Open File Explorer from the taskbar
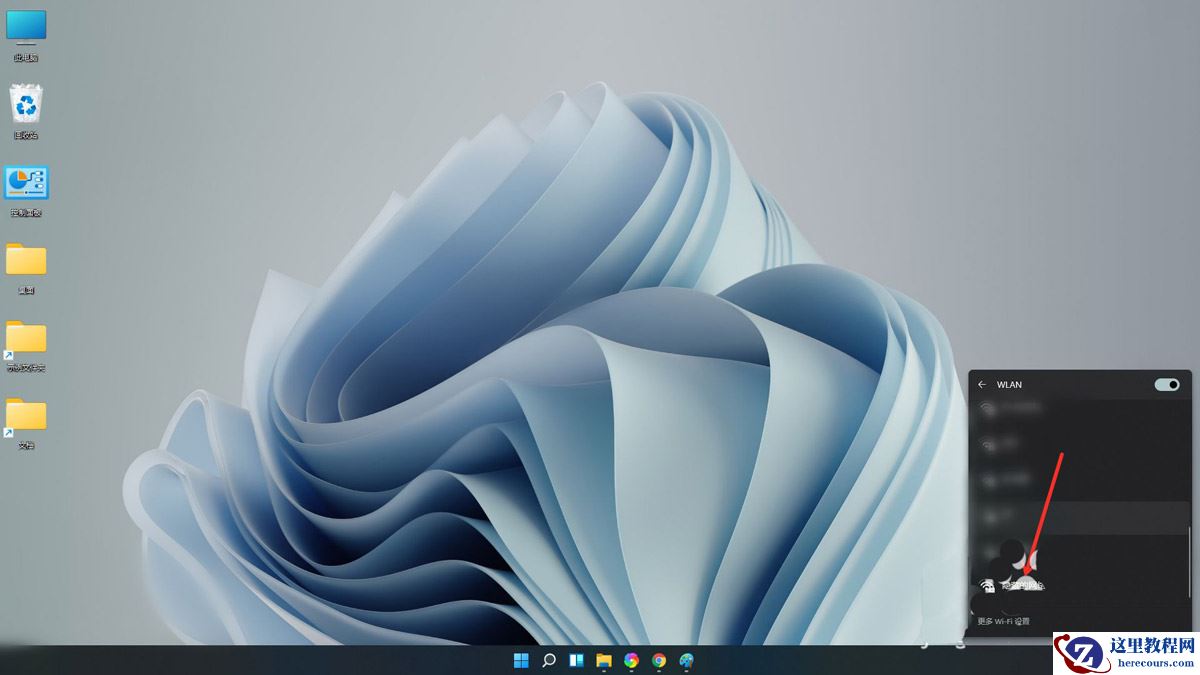The height and width of the screenshot is (675, 1200). pos(604,659)
